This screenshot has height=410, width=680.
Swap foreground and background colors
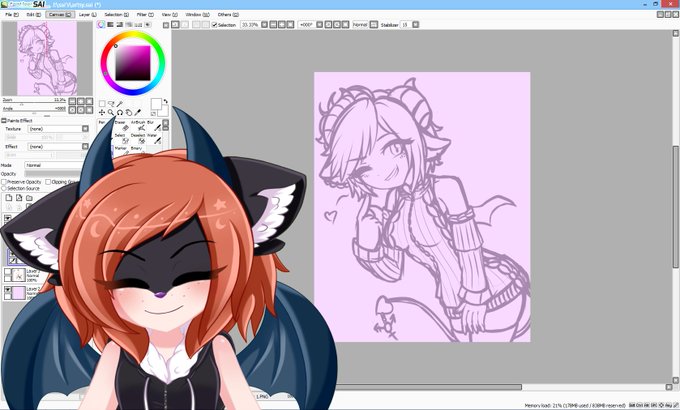click(165, 101)
